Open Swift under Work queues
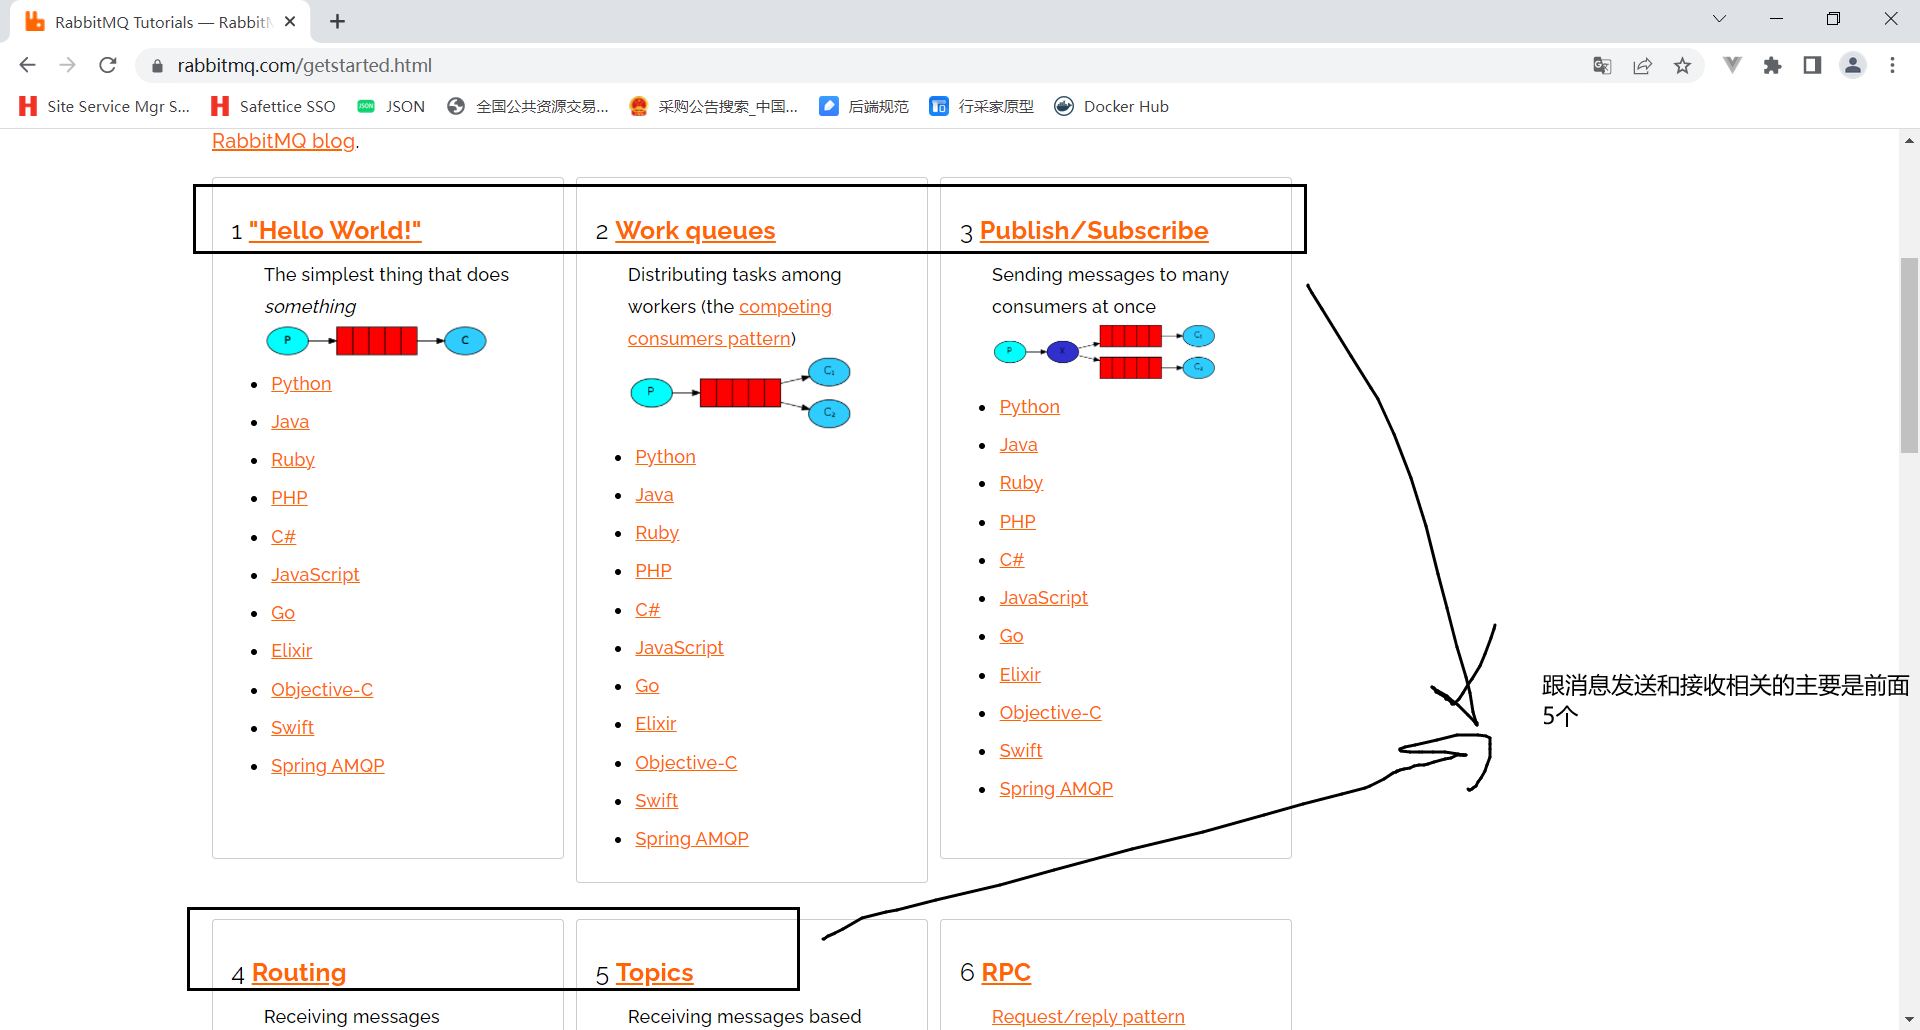Image resolution: width=1920 pixels, height=1030 pixels. coord(656,800)
